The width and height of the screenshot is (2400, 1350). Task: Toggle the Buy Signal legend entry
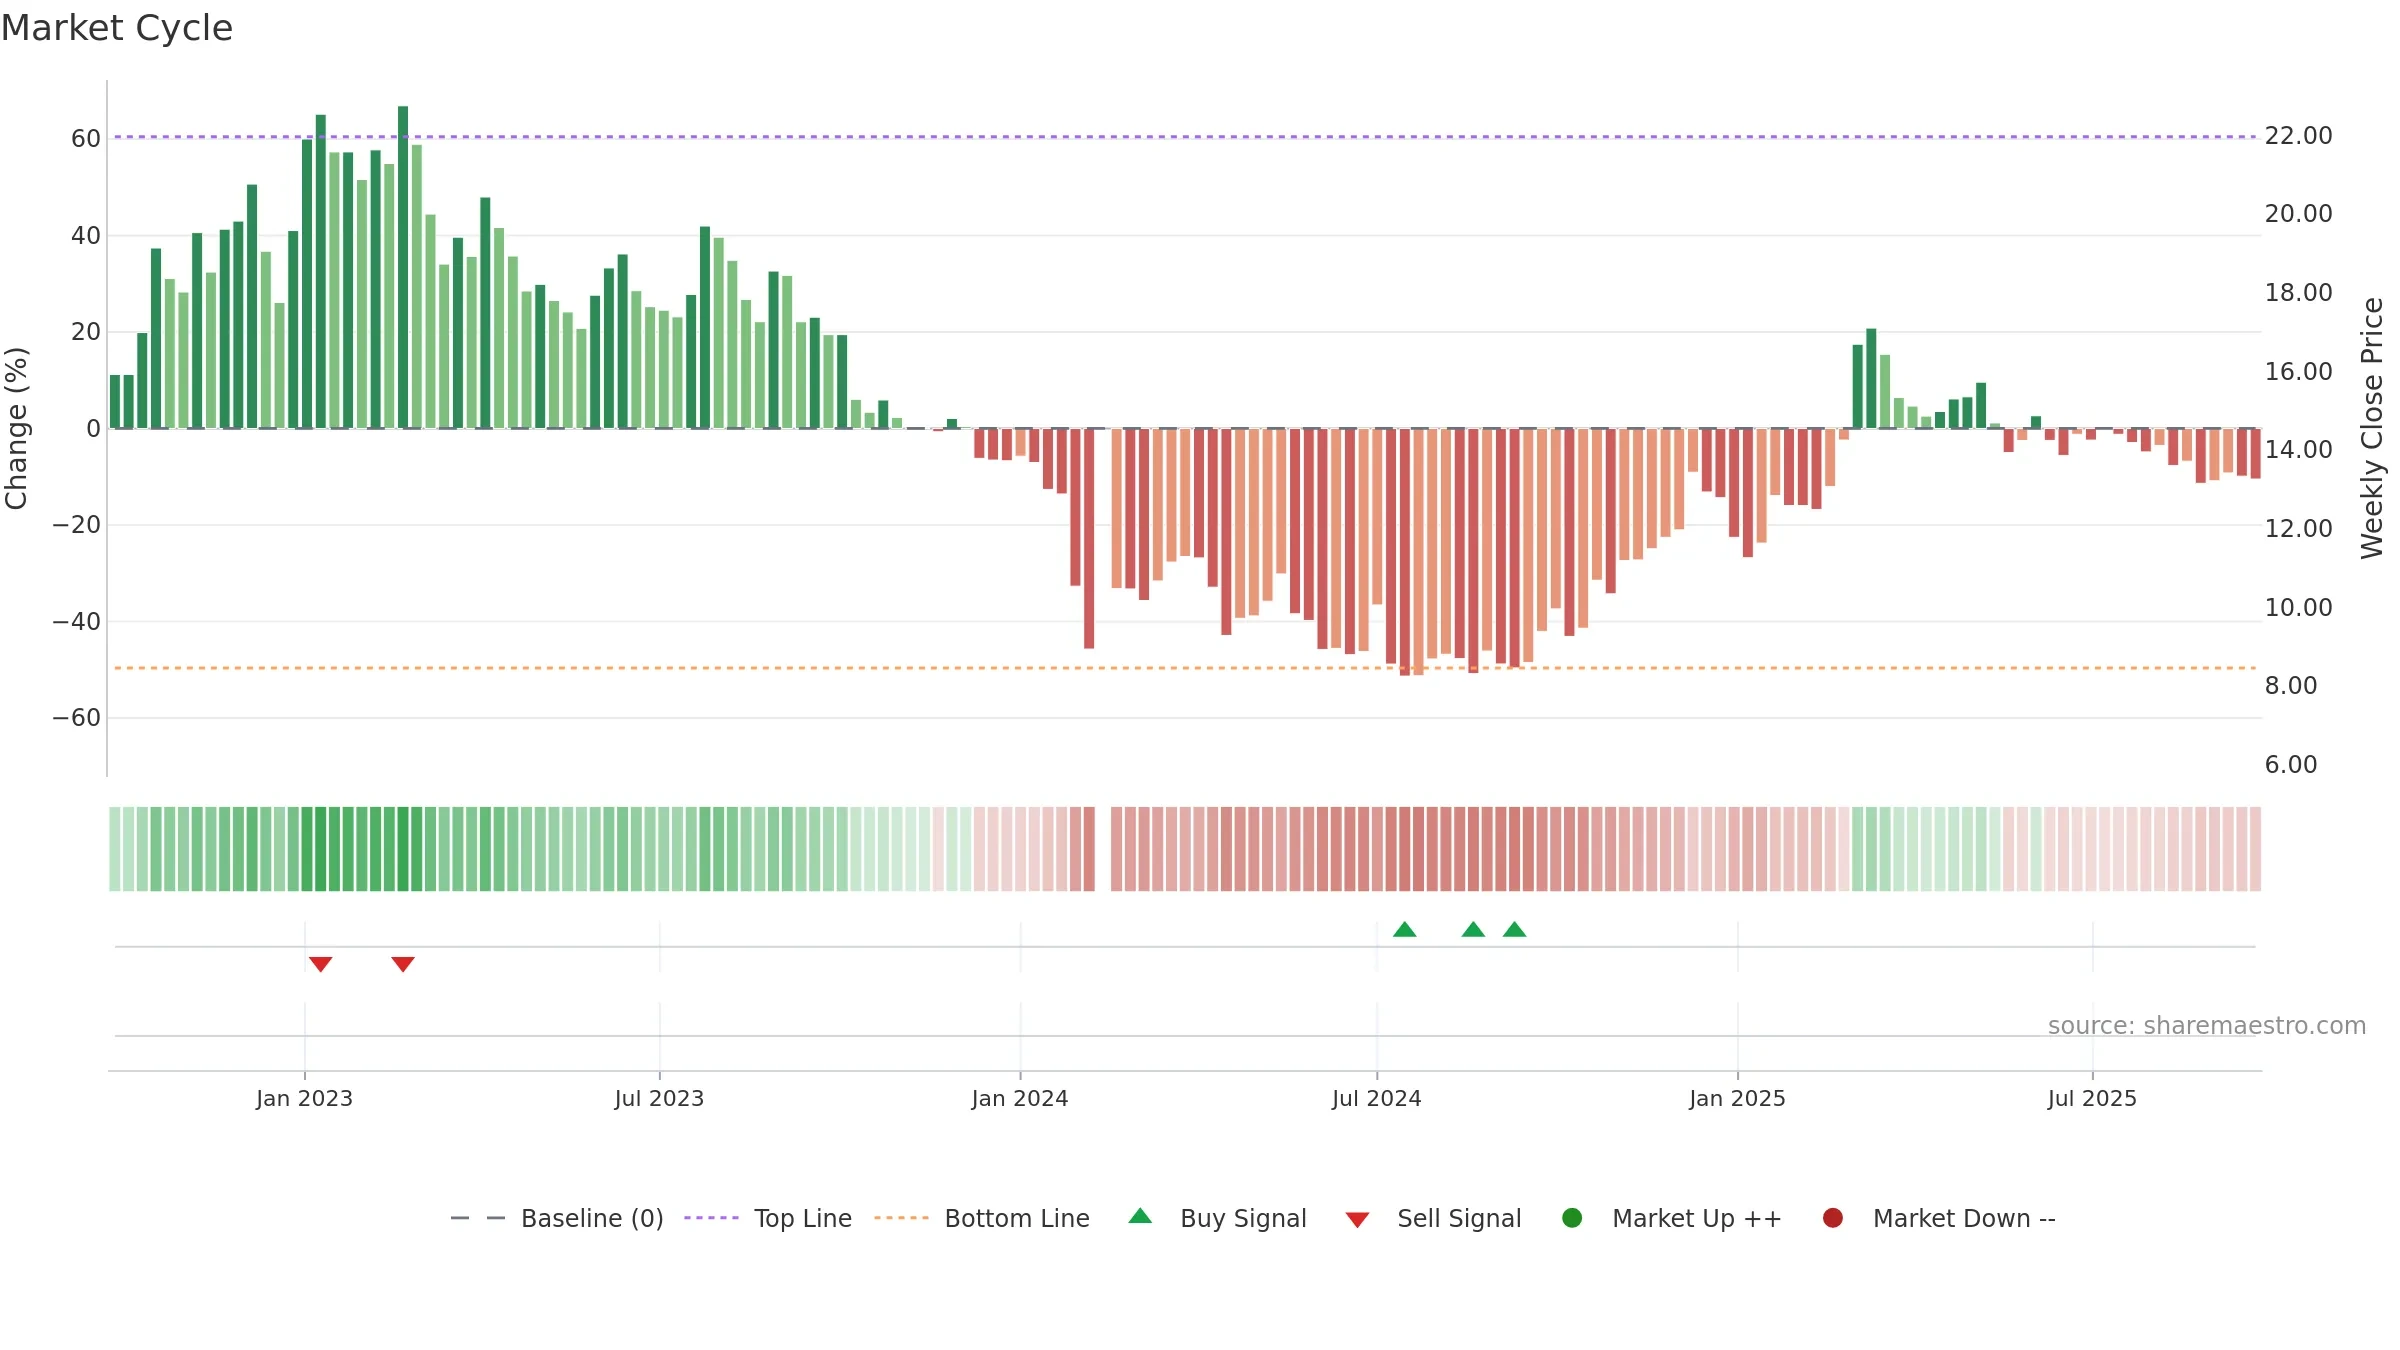click(1217, 1218)
